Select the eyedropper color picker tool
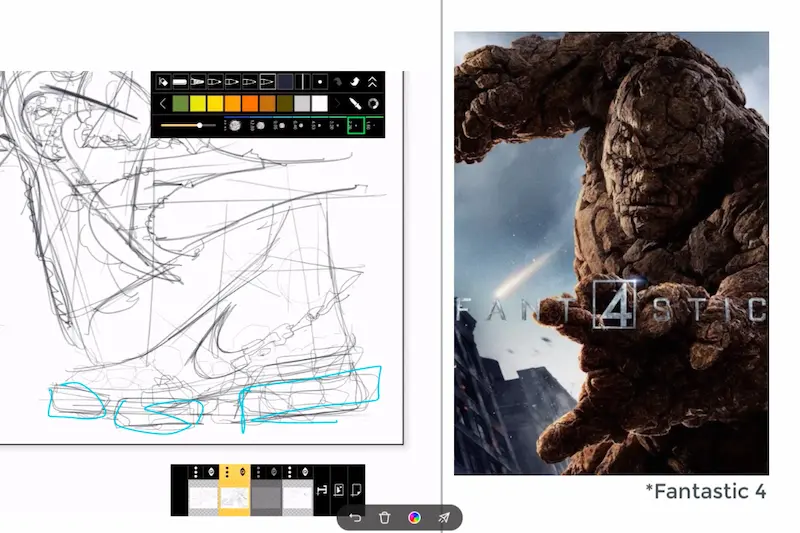Screen dimensions: 800x533 coord(355,104)
